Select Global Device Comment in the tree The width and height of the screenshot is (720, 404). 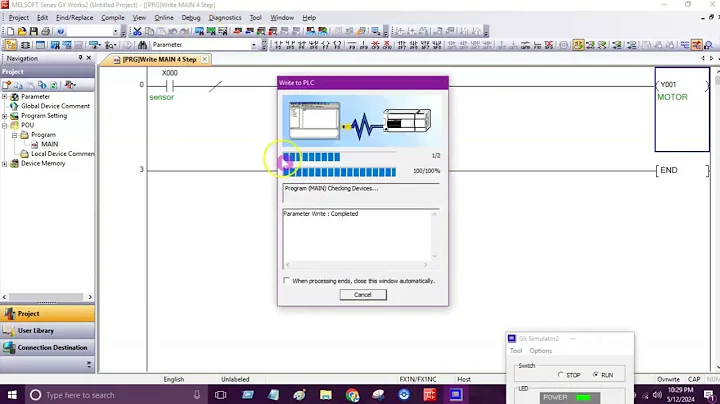click(56, 106)
